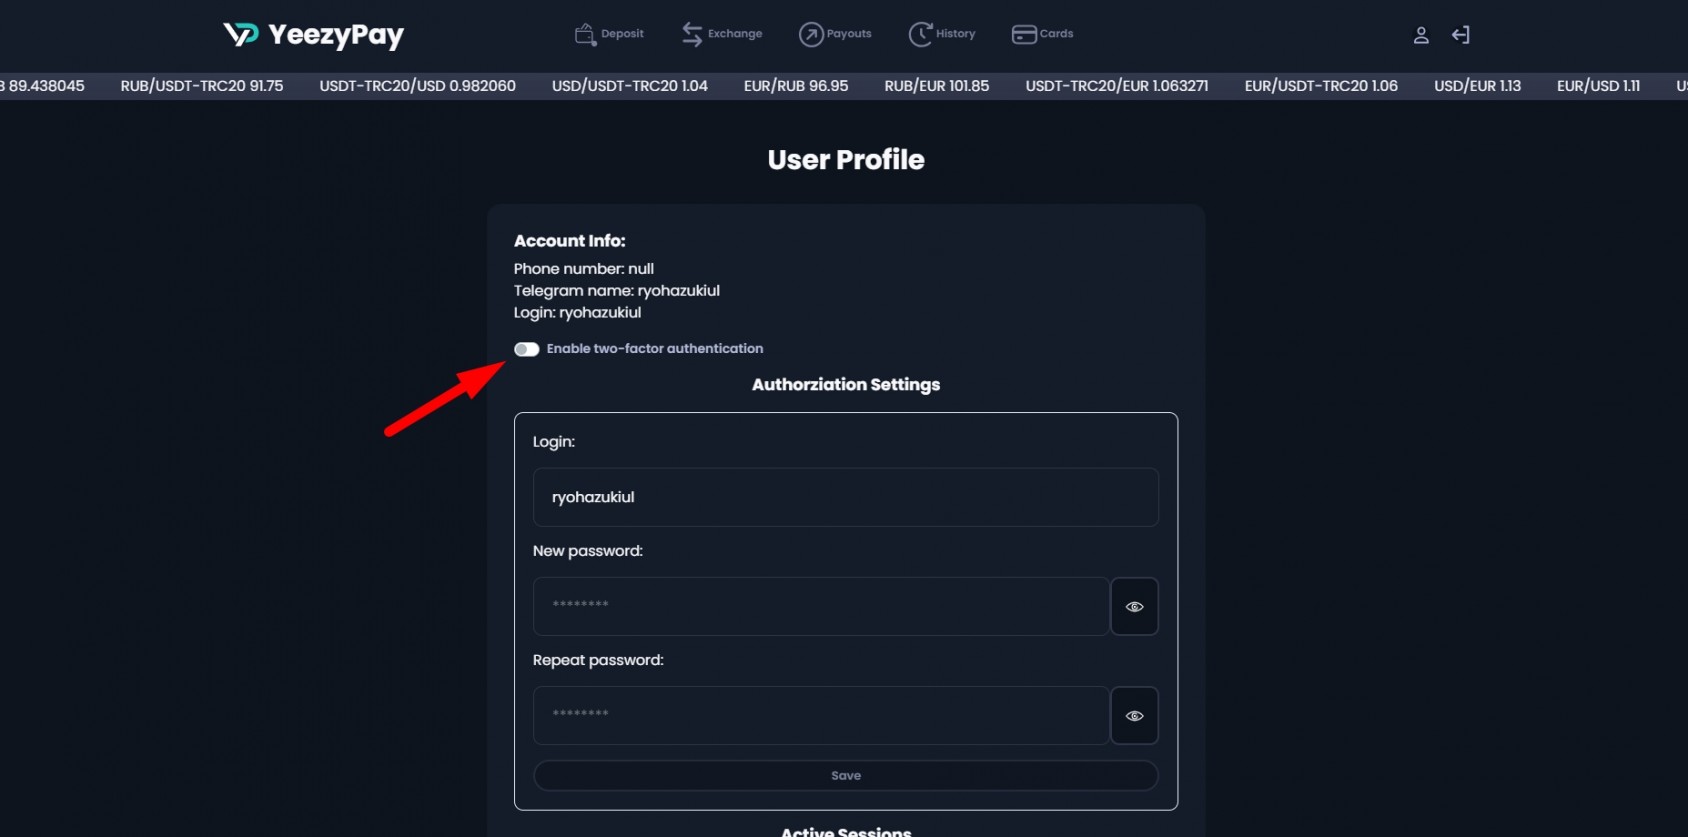Screen dimensions: 1688x837
Task: Save the authorization settings
Action: (x=846, y=775)
